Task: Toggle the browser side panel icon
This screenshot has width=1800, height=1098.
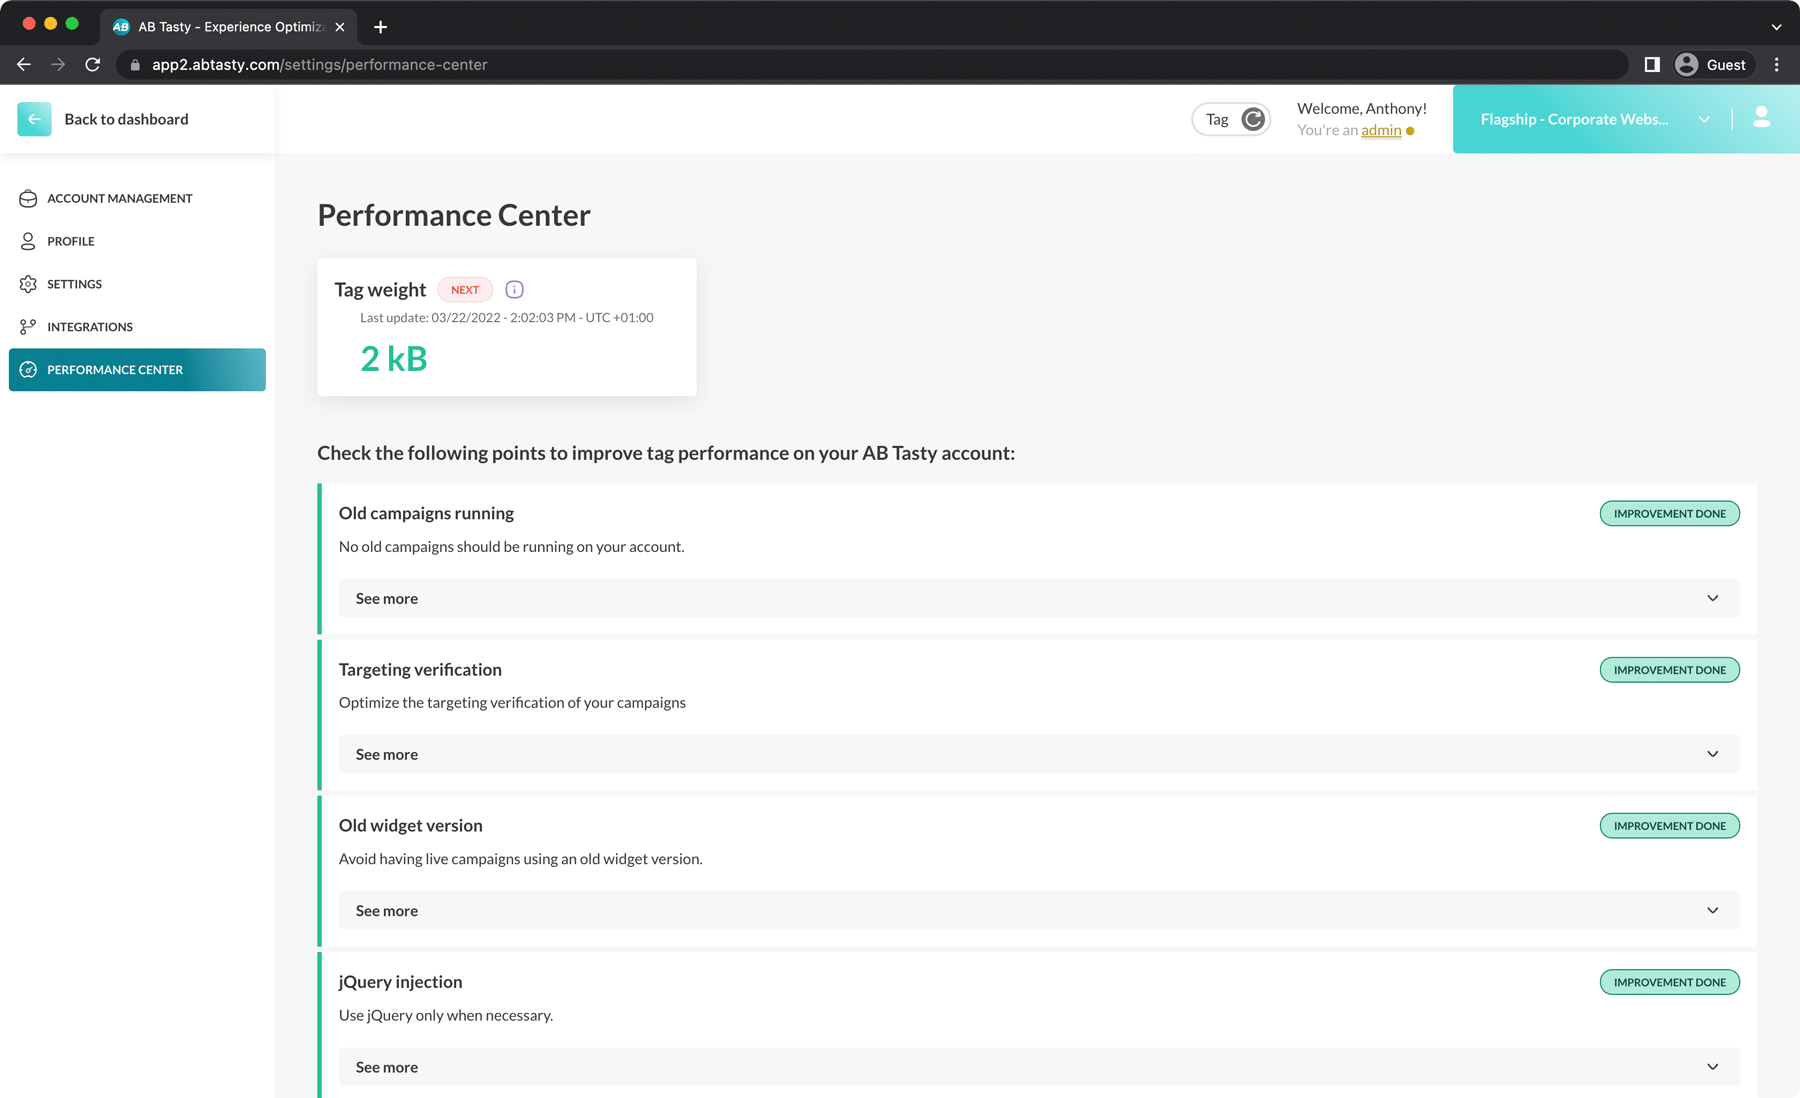Action: point(1652,64)
